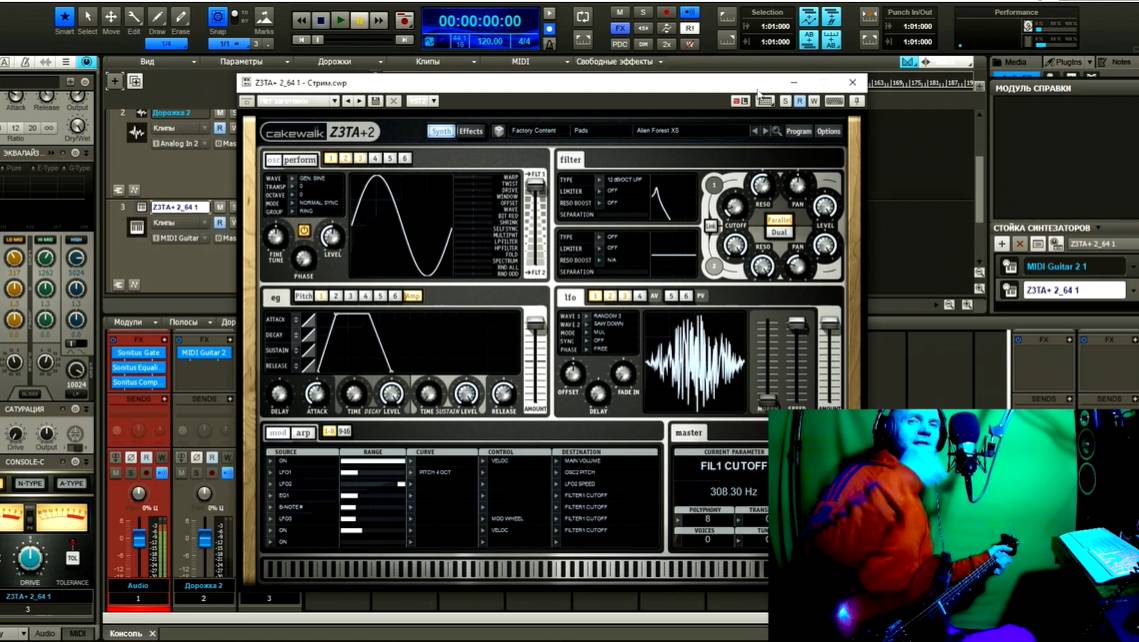
Task: Toggle loop on/off icon
Action: point(583,16)
